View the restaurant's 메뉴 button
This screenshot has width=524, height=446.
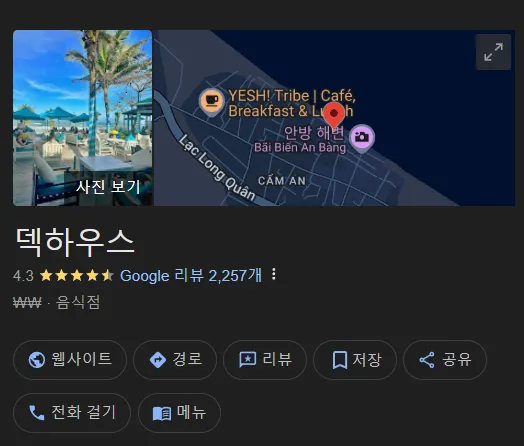point(179,413)
